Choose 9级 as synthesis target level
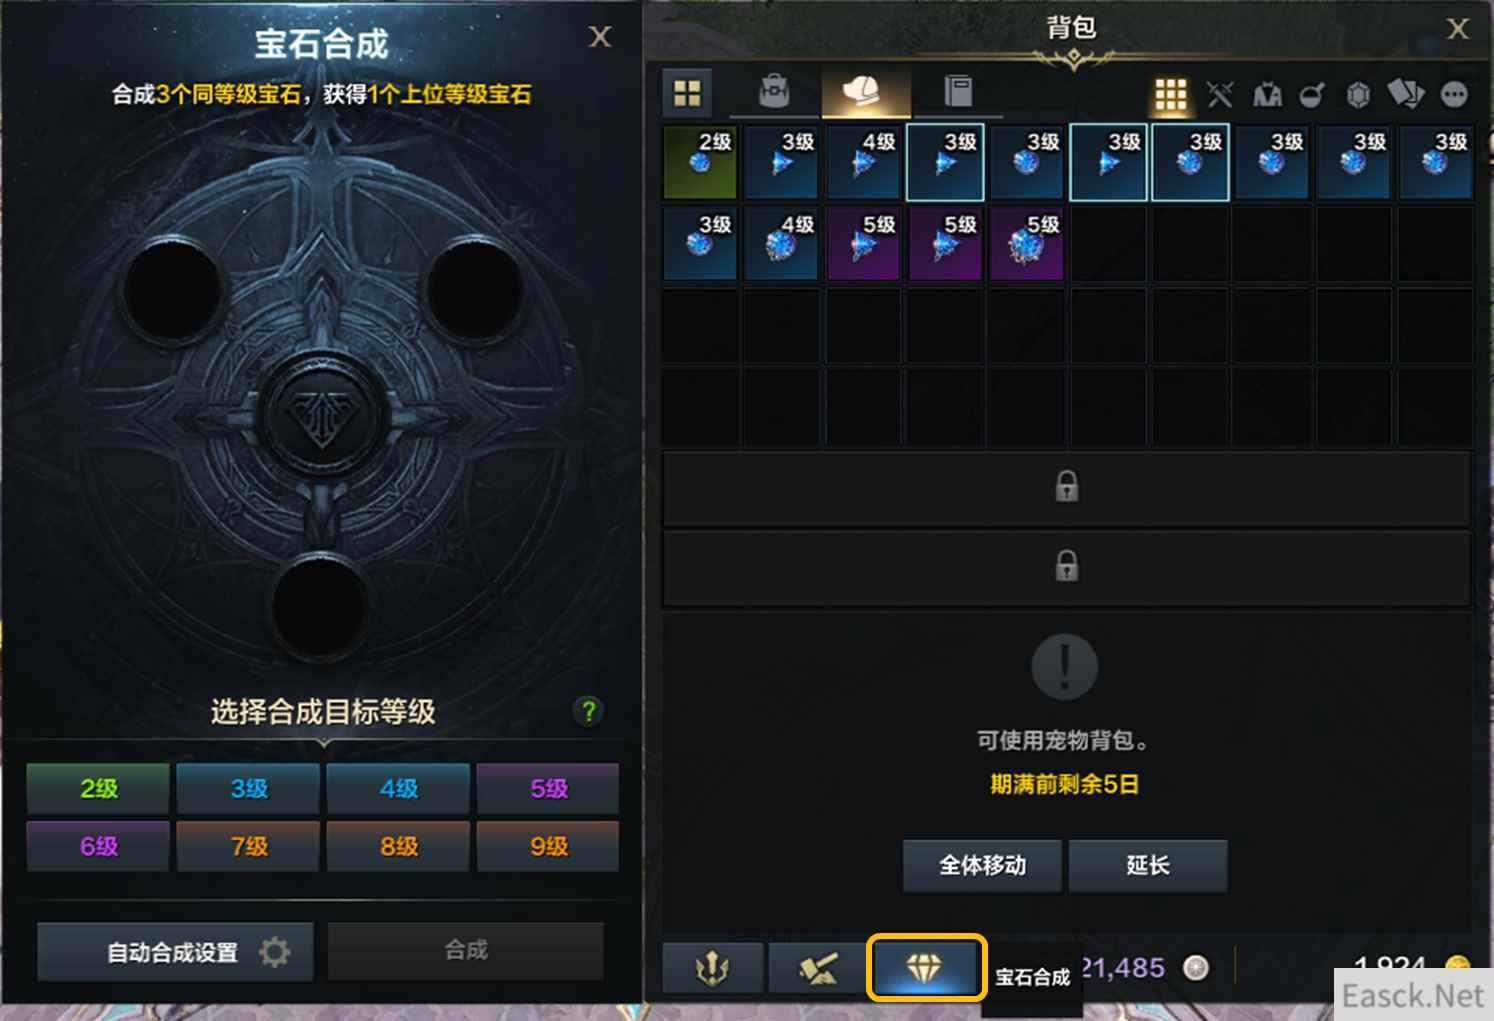The image size is (1494, 1021). (548, 847)
